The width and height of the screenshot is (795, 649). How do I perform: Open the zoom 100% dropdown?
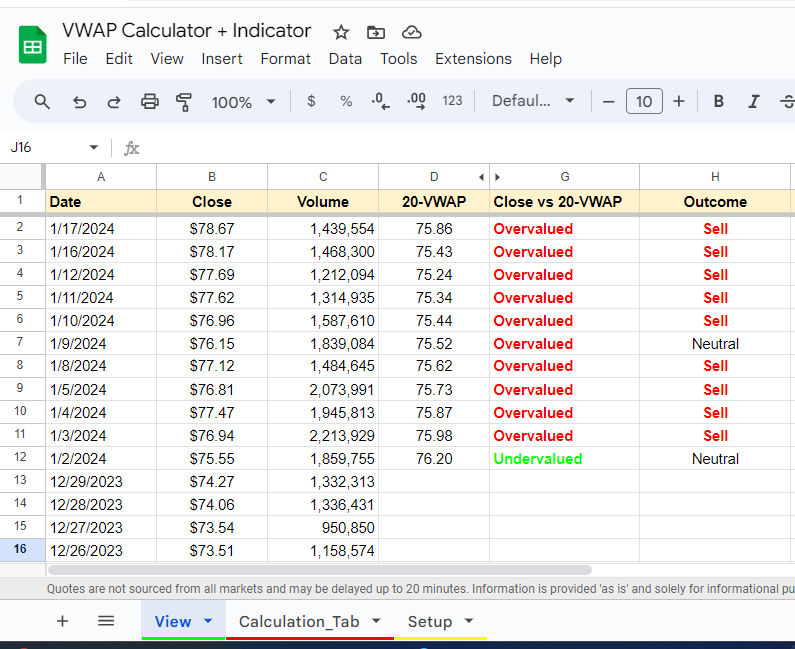pos(244,102)
